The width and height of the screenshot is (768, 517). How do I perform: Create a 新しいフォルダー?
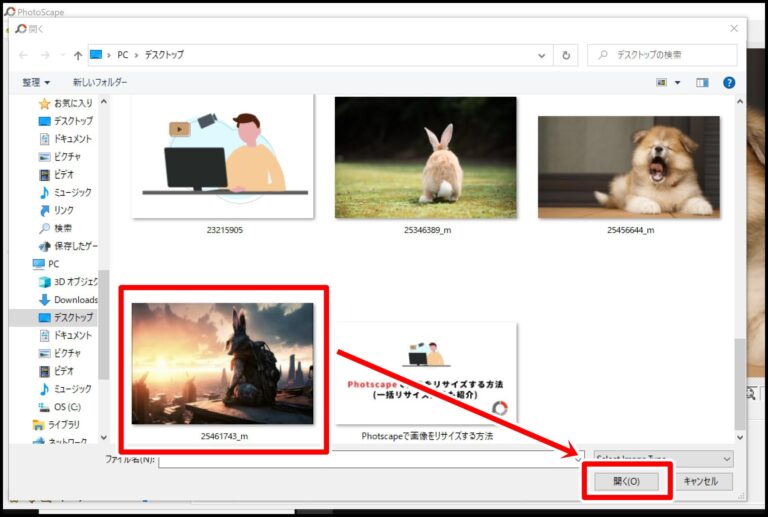point(100,82)
